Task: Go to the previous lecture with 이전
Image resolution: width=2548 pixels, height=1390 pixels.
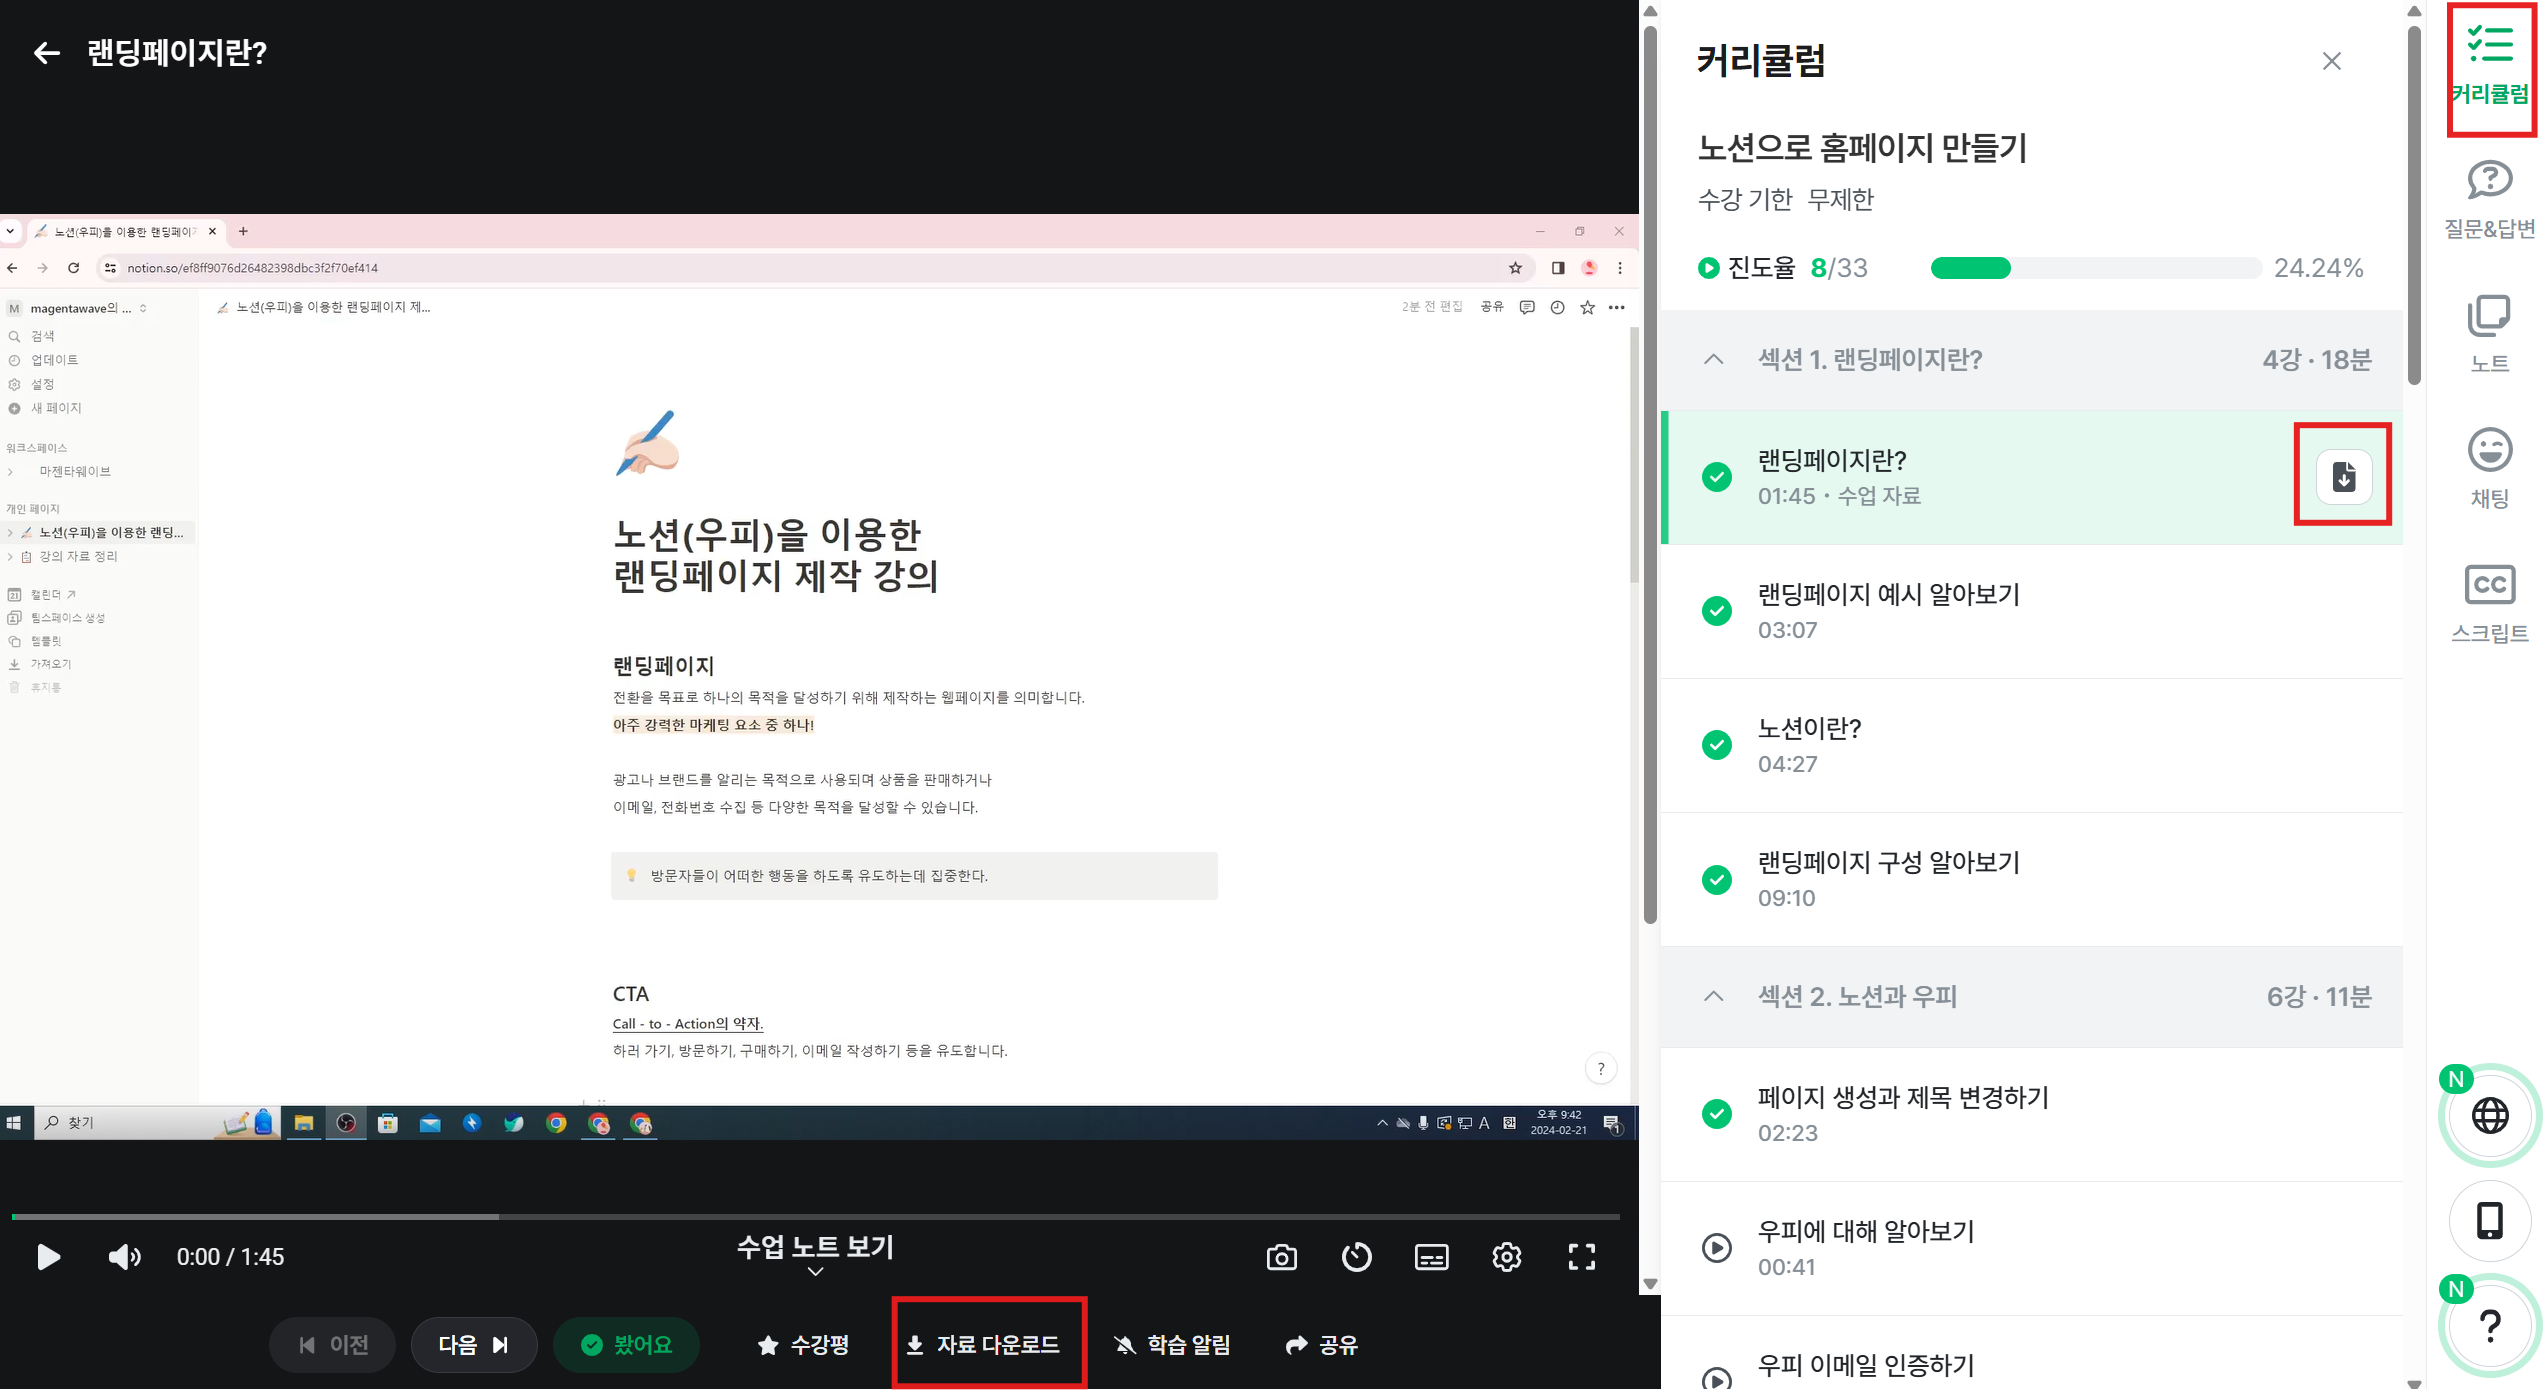Action: [333, 1345]
